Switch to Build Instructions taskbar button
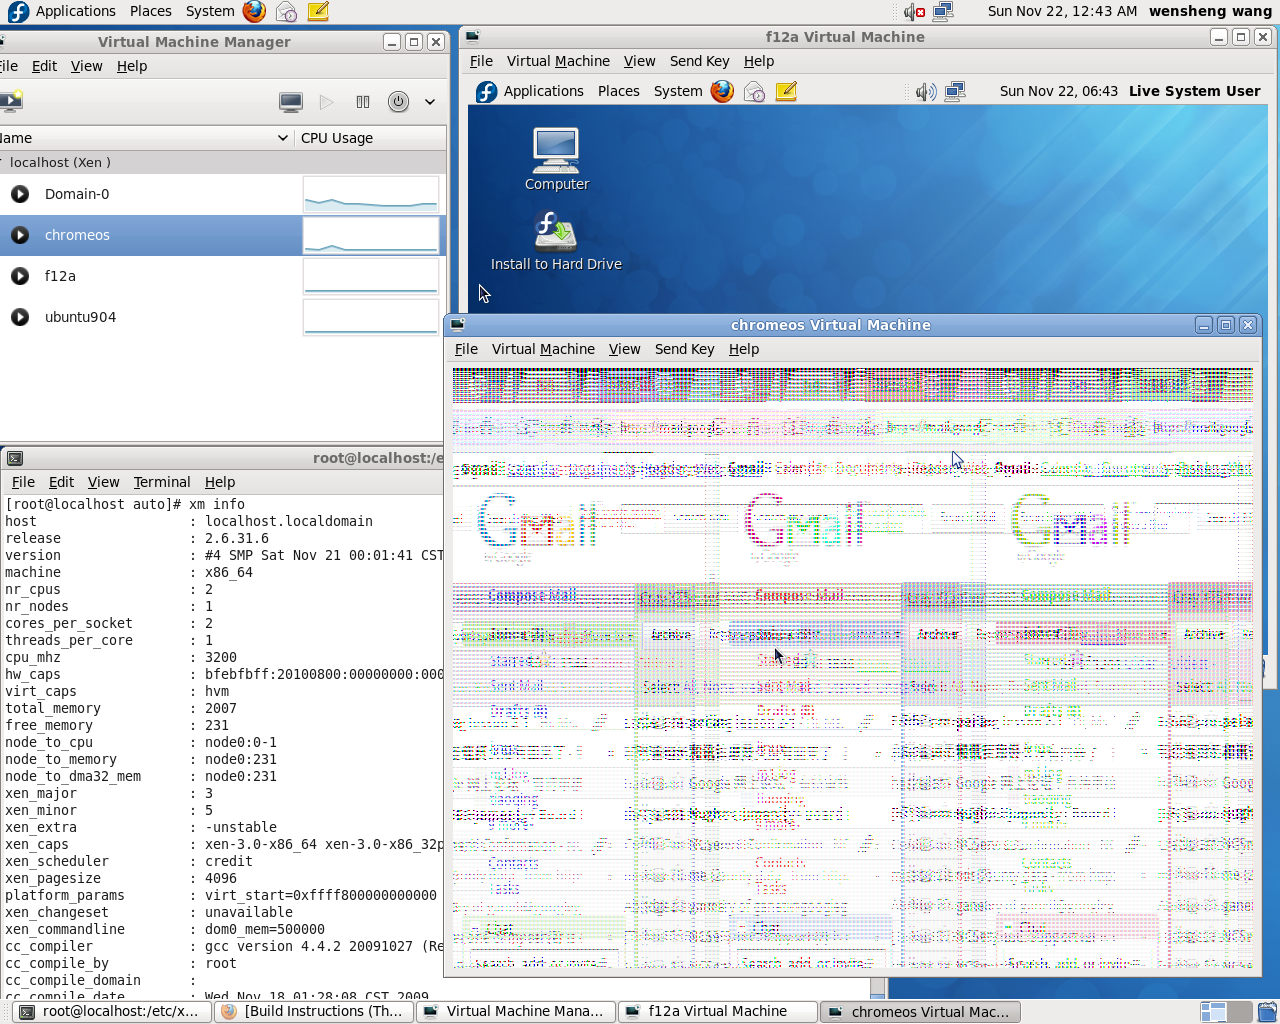Screen dimensions: 1280x1024 pos(313,1012)
